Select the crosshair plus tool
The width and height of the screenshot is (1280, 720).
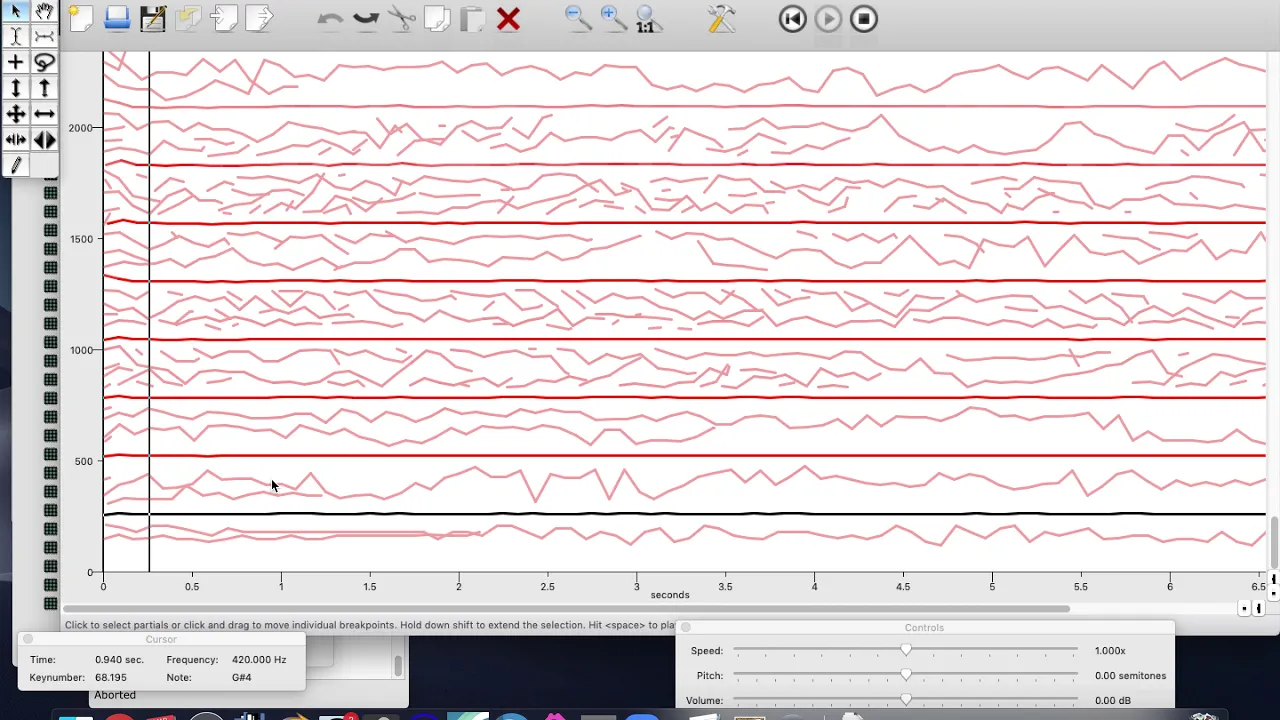[x=15, y=63]
